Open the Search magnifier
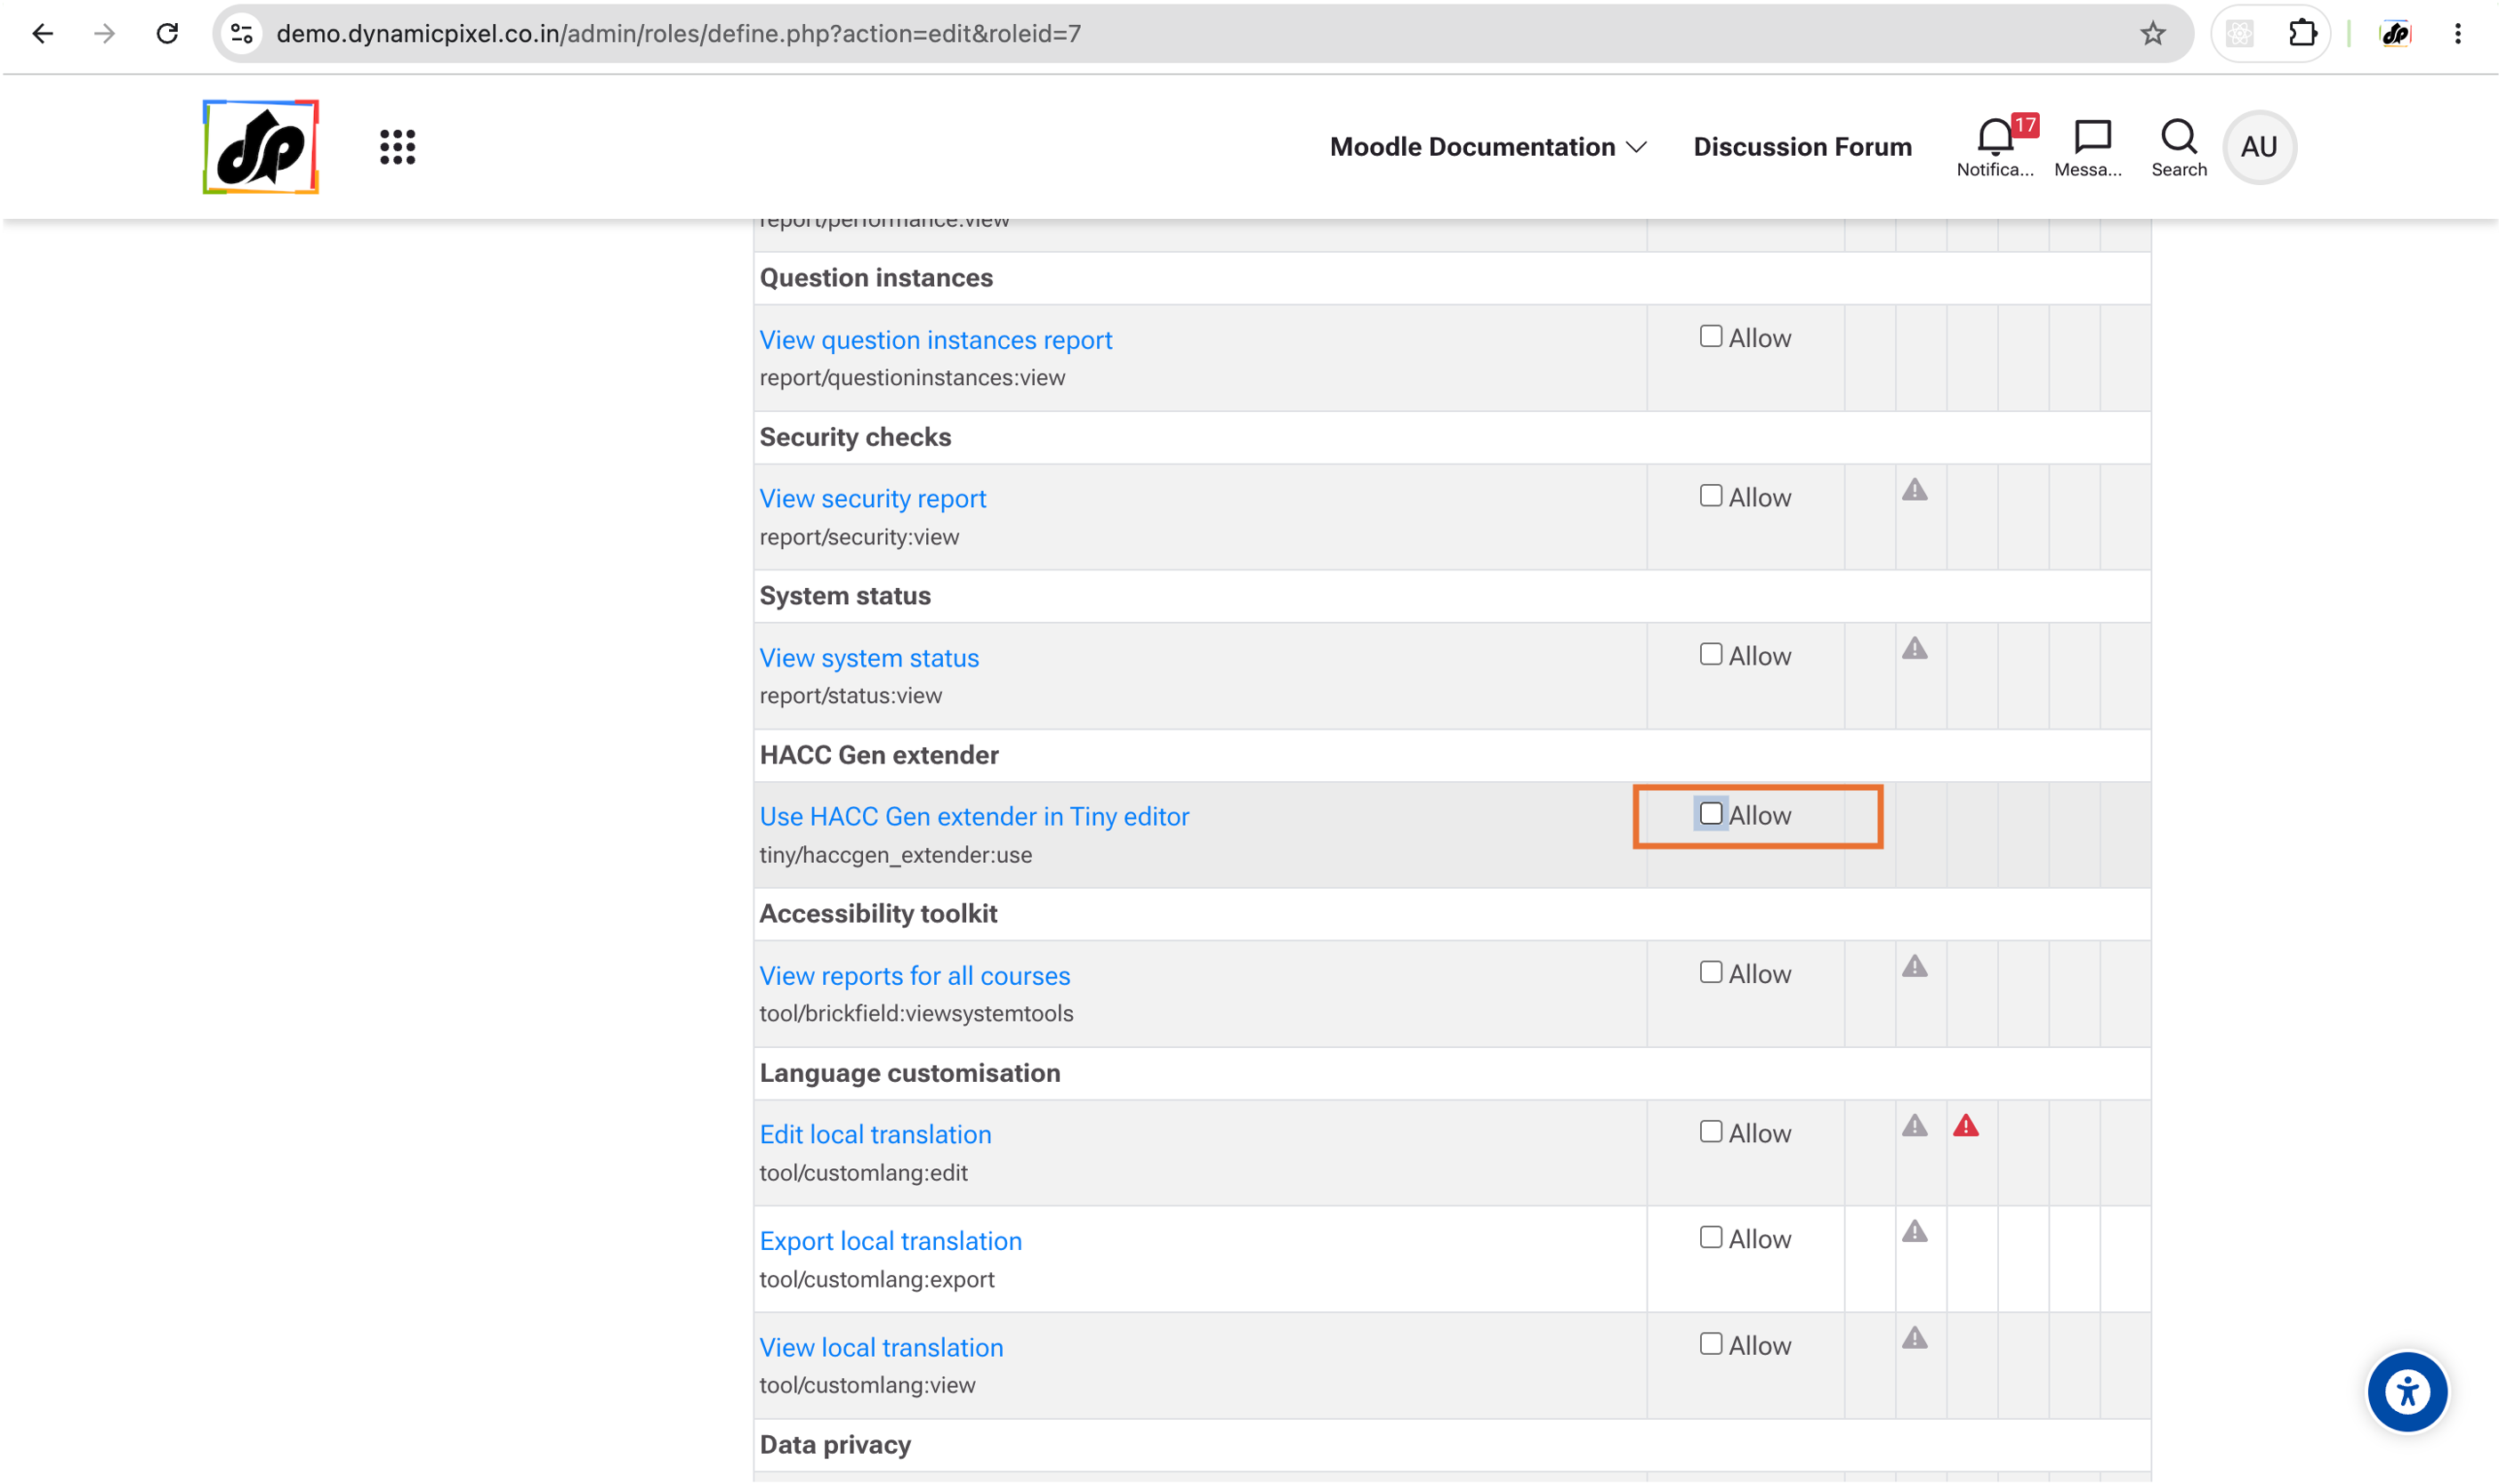Image resolution: width=2499 pixels, height=1484 pixels. click(x=2178, y=147)
